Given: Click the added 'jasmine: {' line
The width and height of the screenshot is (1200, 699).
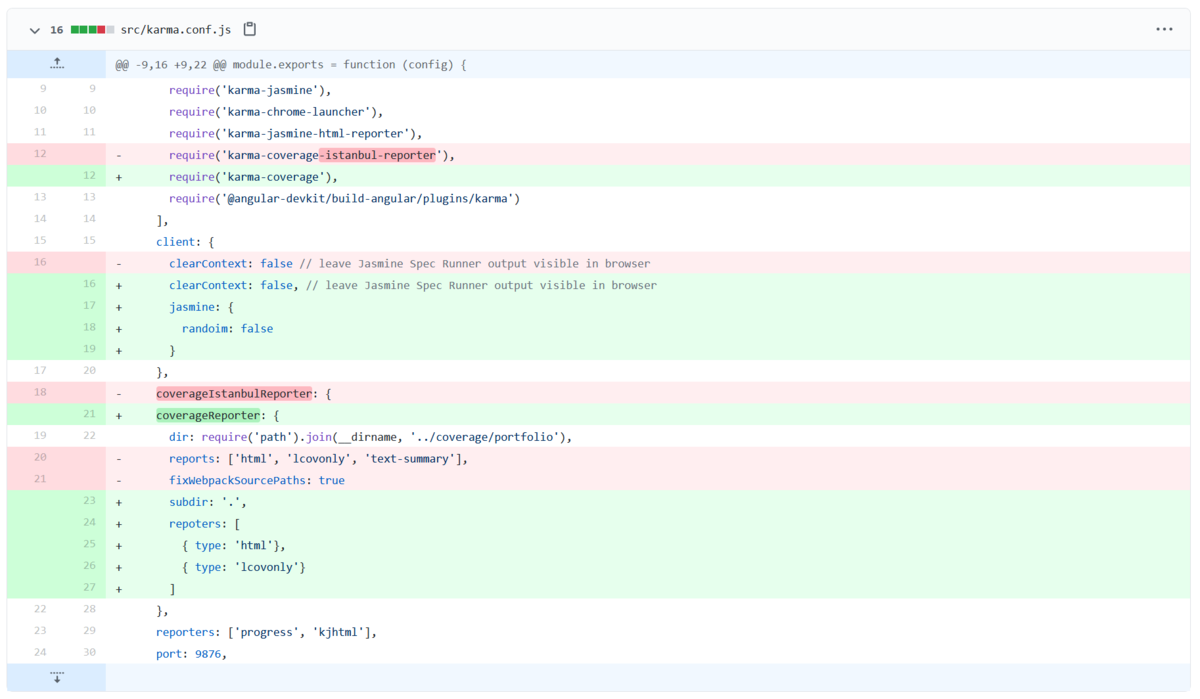Looking at the screenshot, I should point(648,307).
